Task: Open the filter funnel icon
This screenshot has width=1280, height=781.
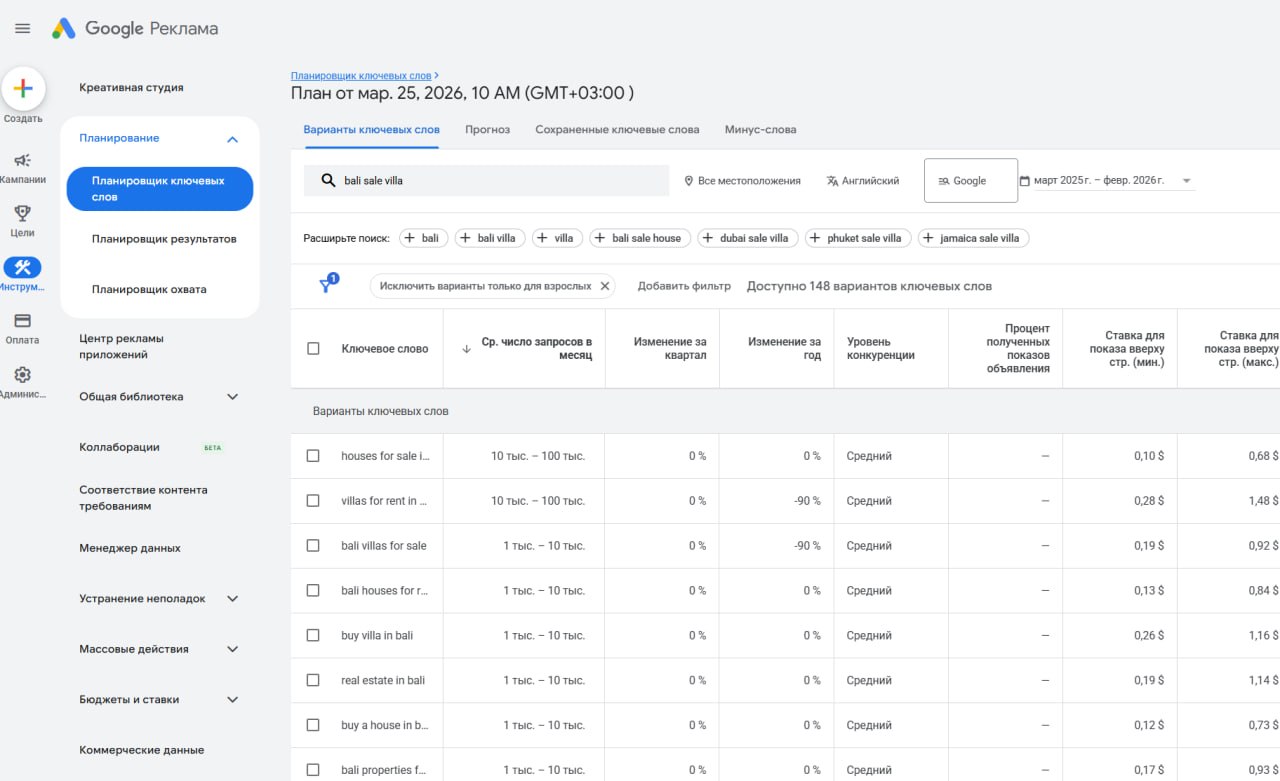Action: [326, 285]
